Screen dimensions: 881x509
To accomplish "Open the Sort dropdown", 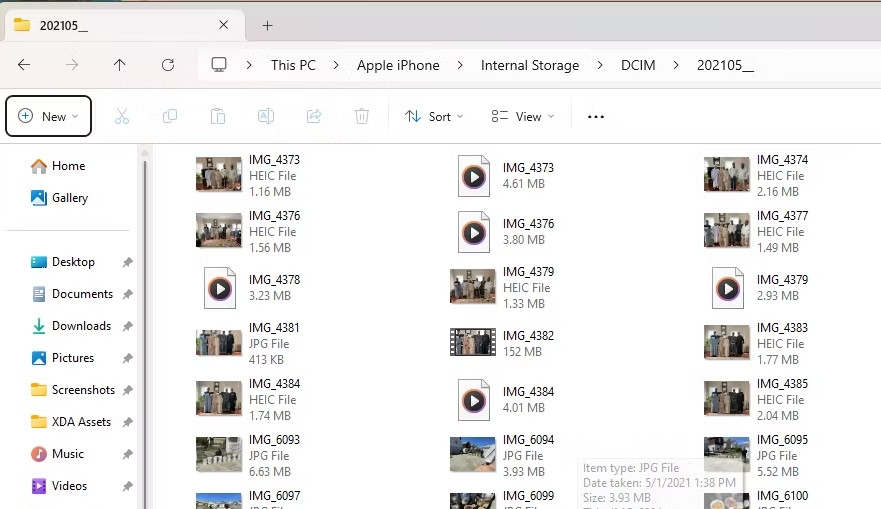I will [x=434, y=116].
